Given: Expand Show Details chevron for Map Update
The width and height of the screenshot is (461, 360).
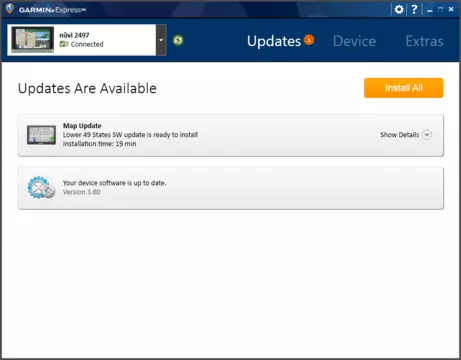Looking at the screenshot, I should pyautogui.click(x=427, y=135).
